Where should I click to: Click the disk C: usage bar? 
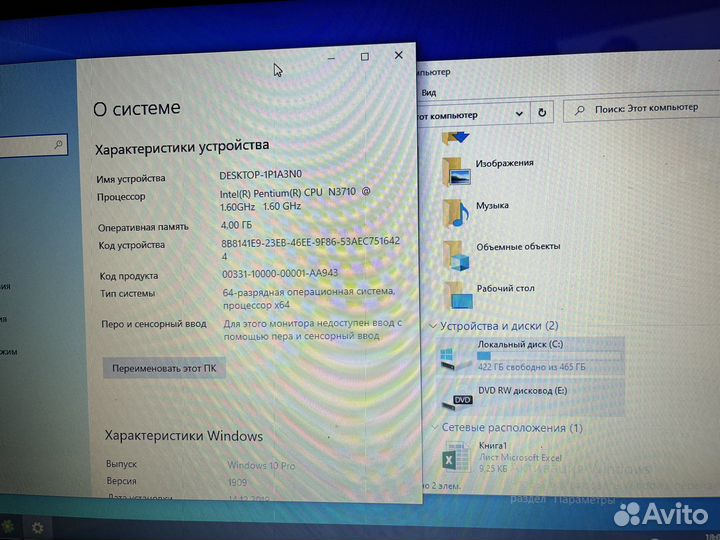click(x=549, y=356)
